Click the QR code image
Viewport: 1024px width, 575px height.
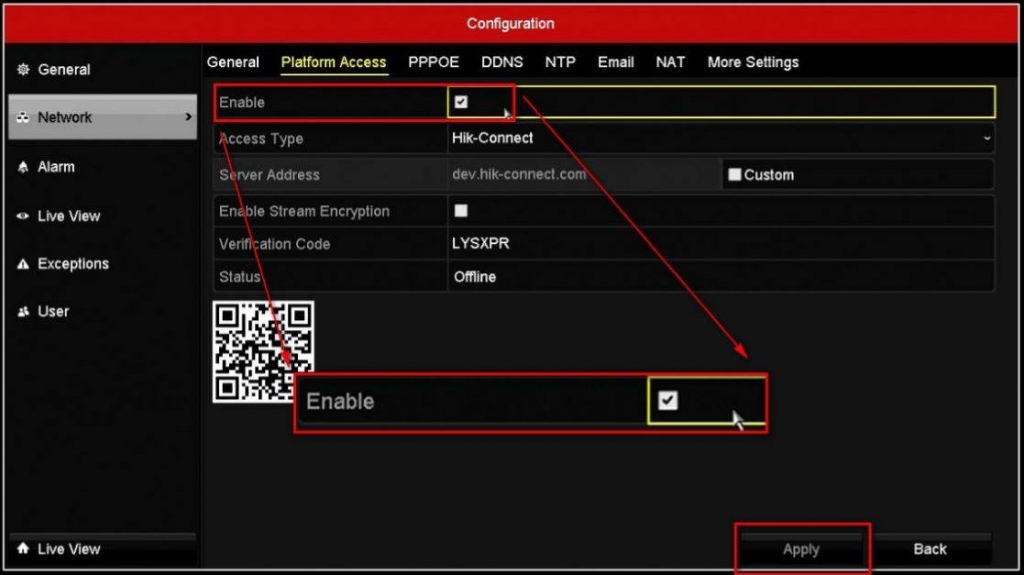[263, 352]
